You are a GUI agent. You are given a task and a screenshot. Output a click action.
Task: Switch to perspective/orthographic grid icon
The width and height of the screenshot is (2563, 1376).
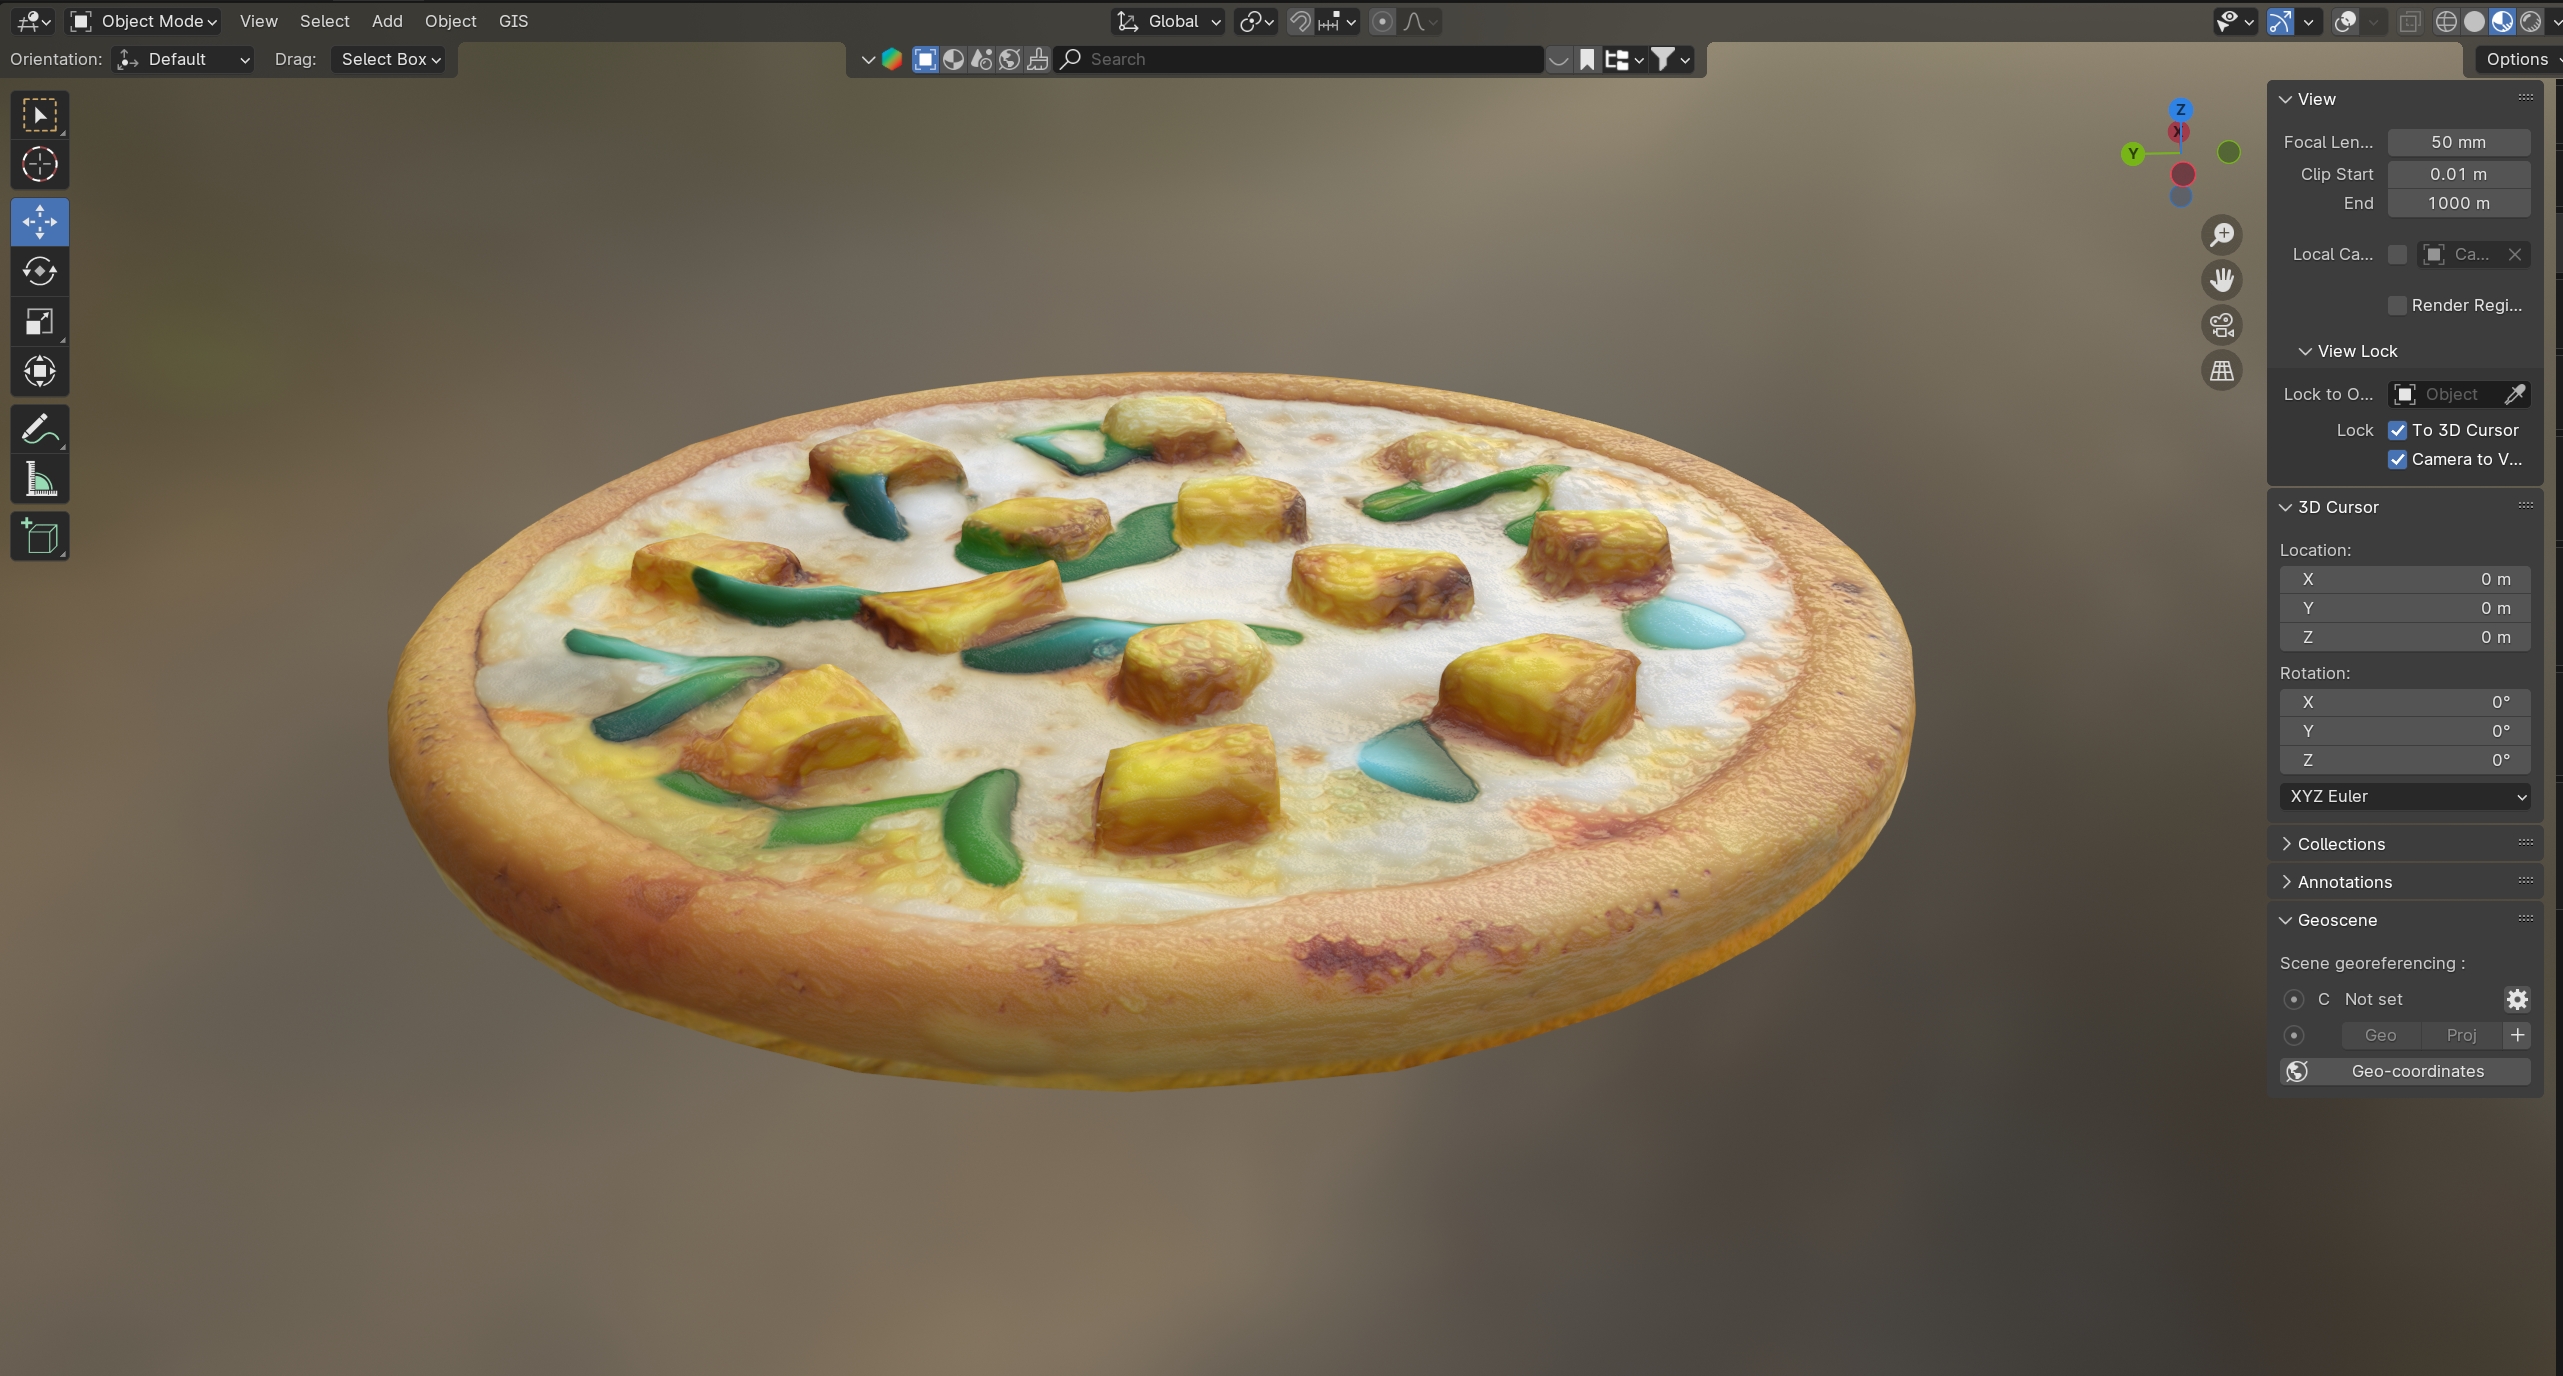click(2222, 371)
